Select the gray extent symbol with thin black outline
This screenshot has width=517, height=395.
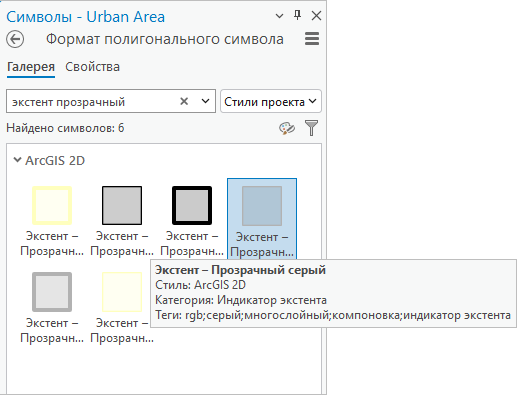pyautogui.click(x=122, y=222)
